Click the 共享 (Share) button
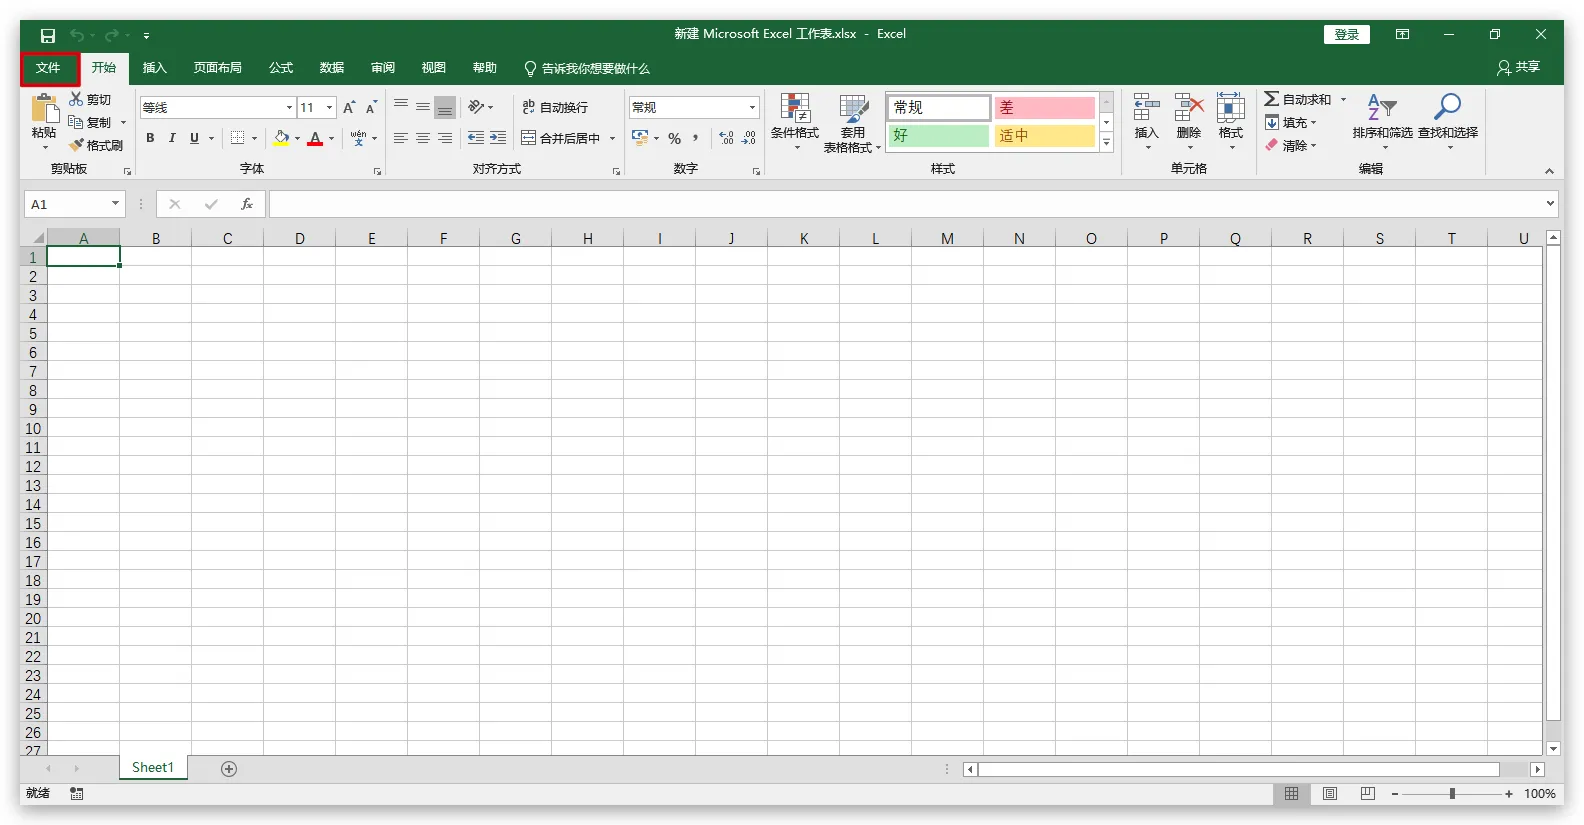 click(1518, 67)
